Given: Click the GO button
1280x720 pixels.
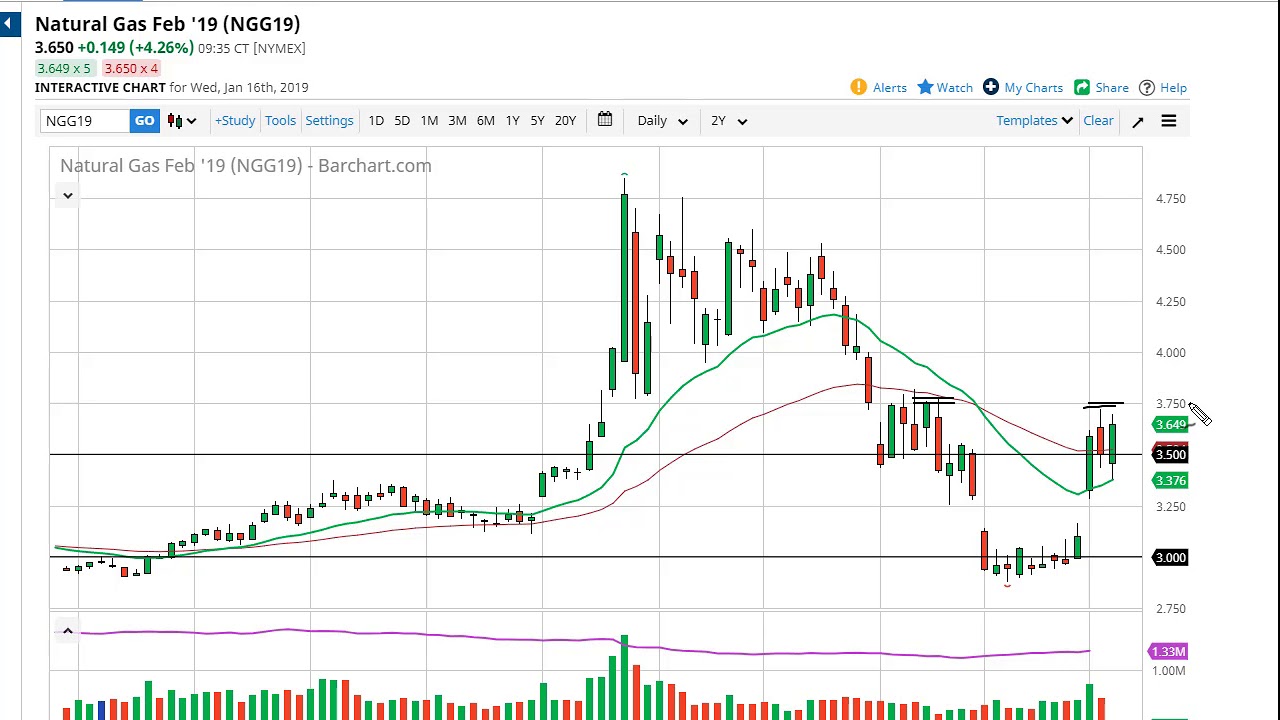Looking at the screenshot, I should [144, 121].
